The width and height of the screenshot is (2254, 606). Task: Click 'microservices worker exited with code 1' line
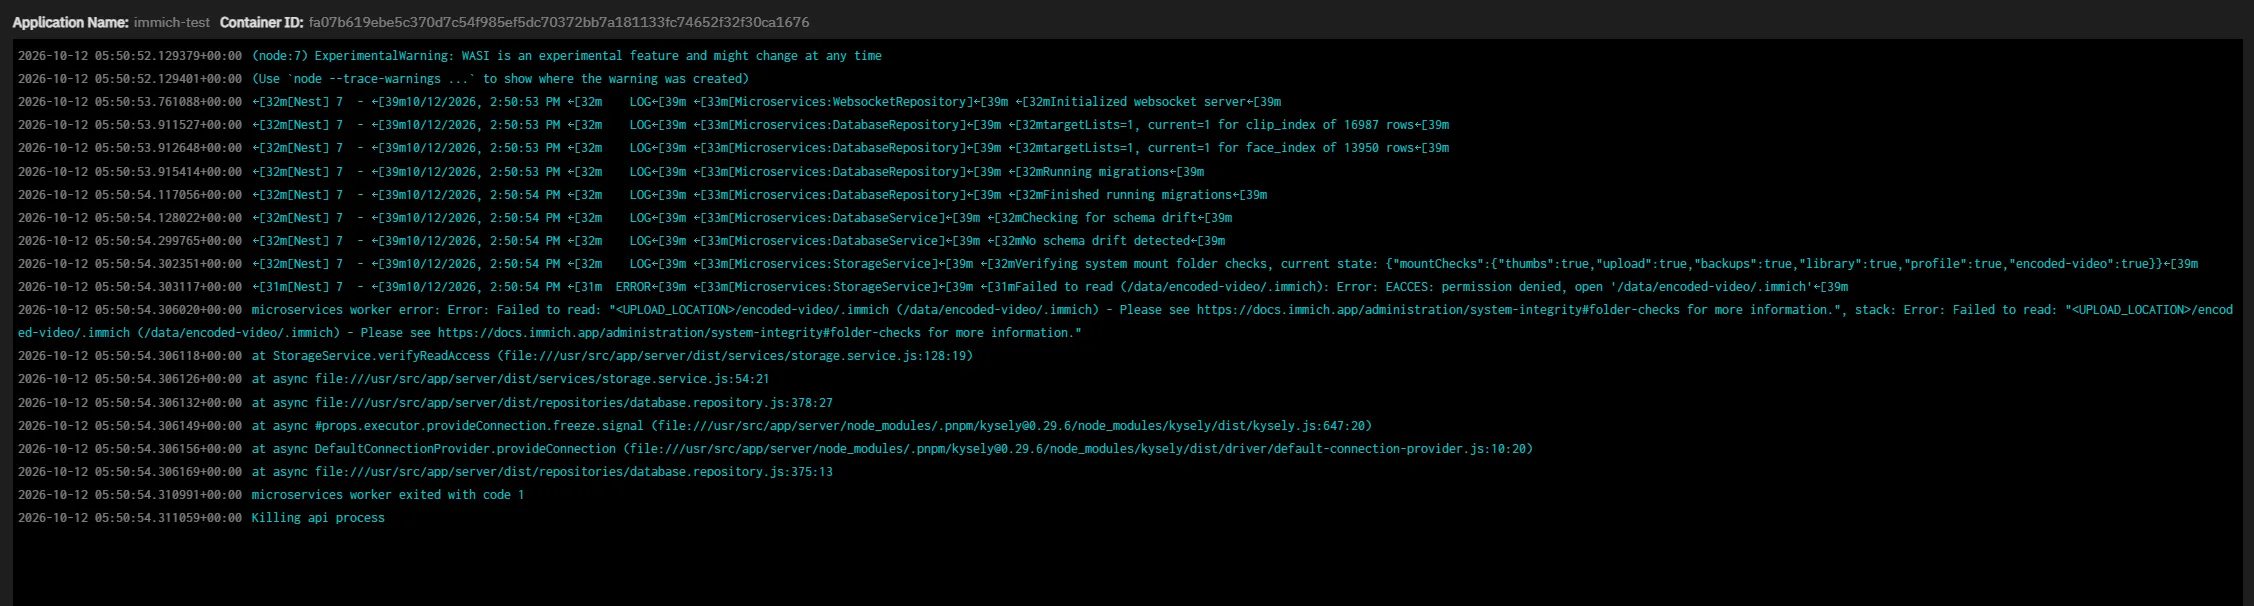(x=271, y=495)
